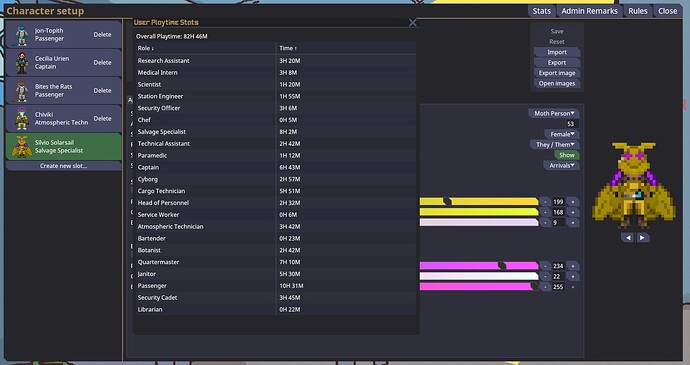The width and height of the screenshot is (690, 365).
Task: Open the Moth Person species dropdown
Action: pos(554,113)
